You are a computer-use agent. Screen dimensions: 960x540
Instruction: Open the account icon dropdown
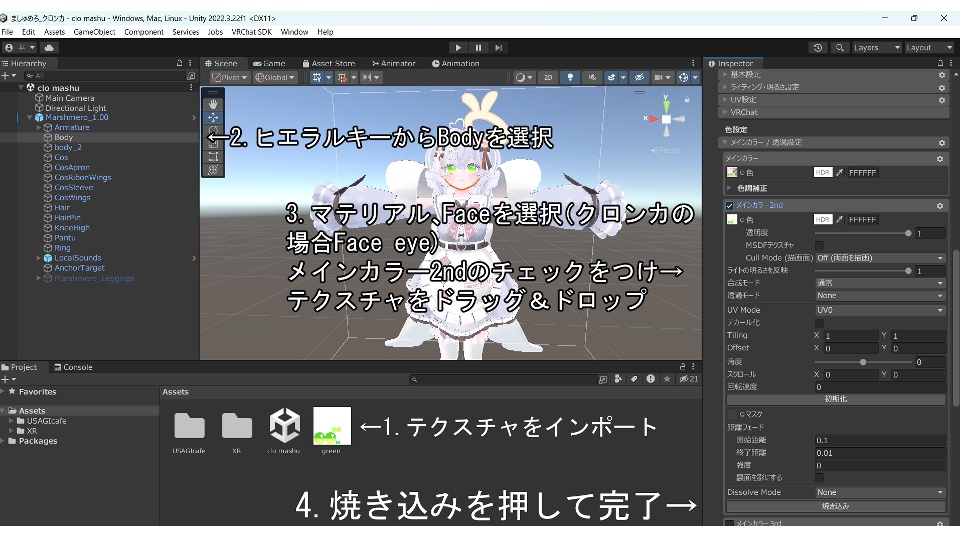20,48
